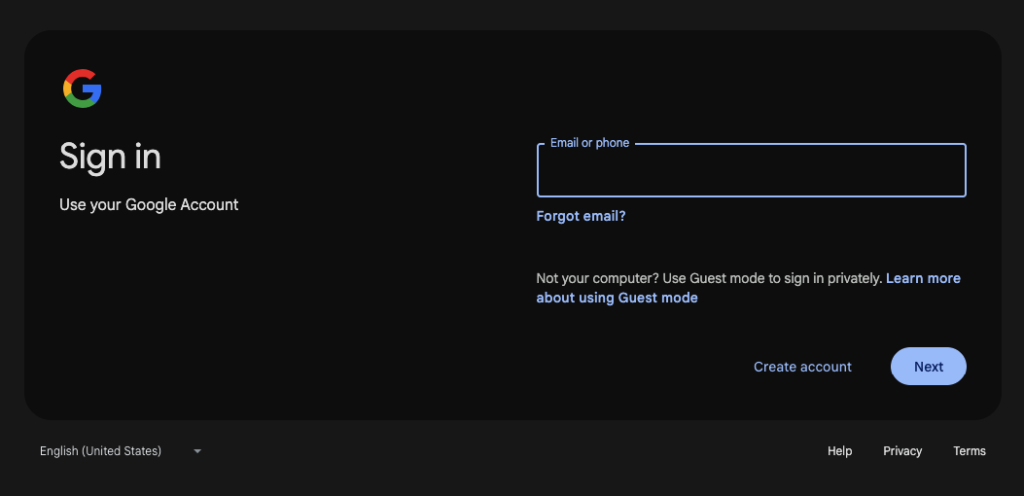Screen dimensions: 1024x496
Task: Click the "Sign in" heading
Action: point(110,157)
